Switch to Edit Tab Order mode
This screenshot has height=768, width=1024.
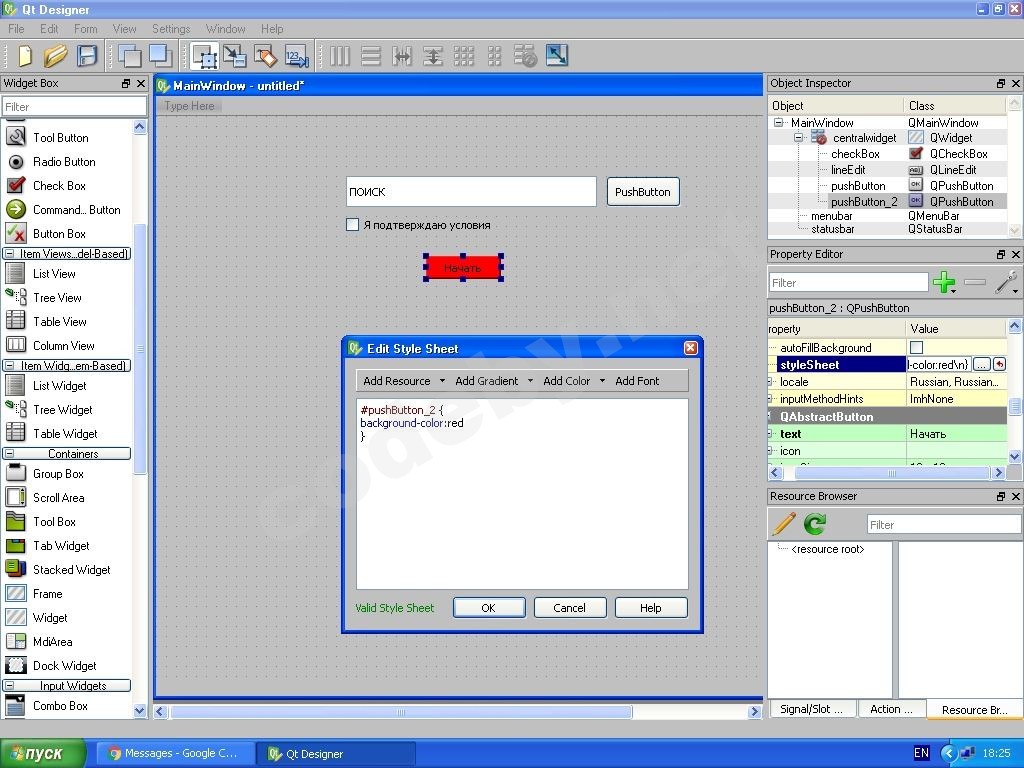coord(296,56)
